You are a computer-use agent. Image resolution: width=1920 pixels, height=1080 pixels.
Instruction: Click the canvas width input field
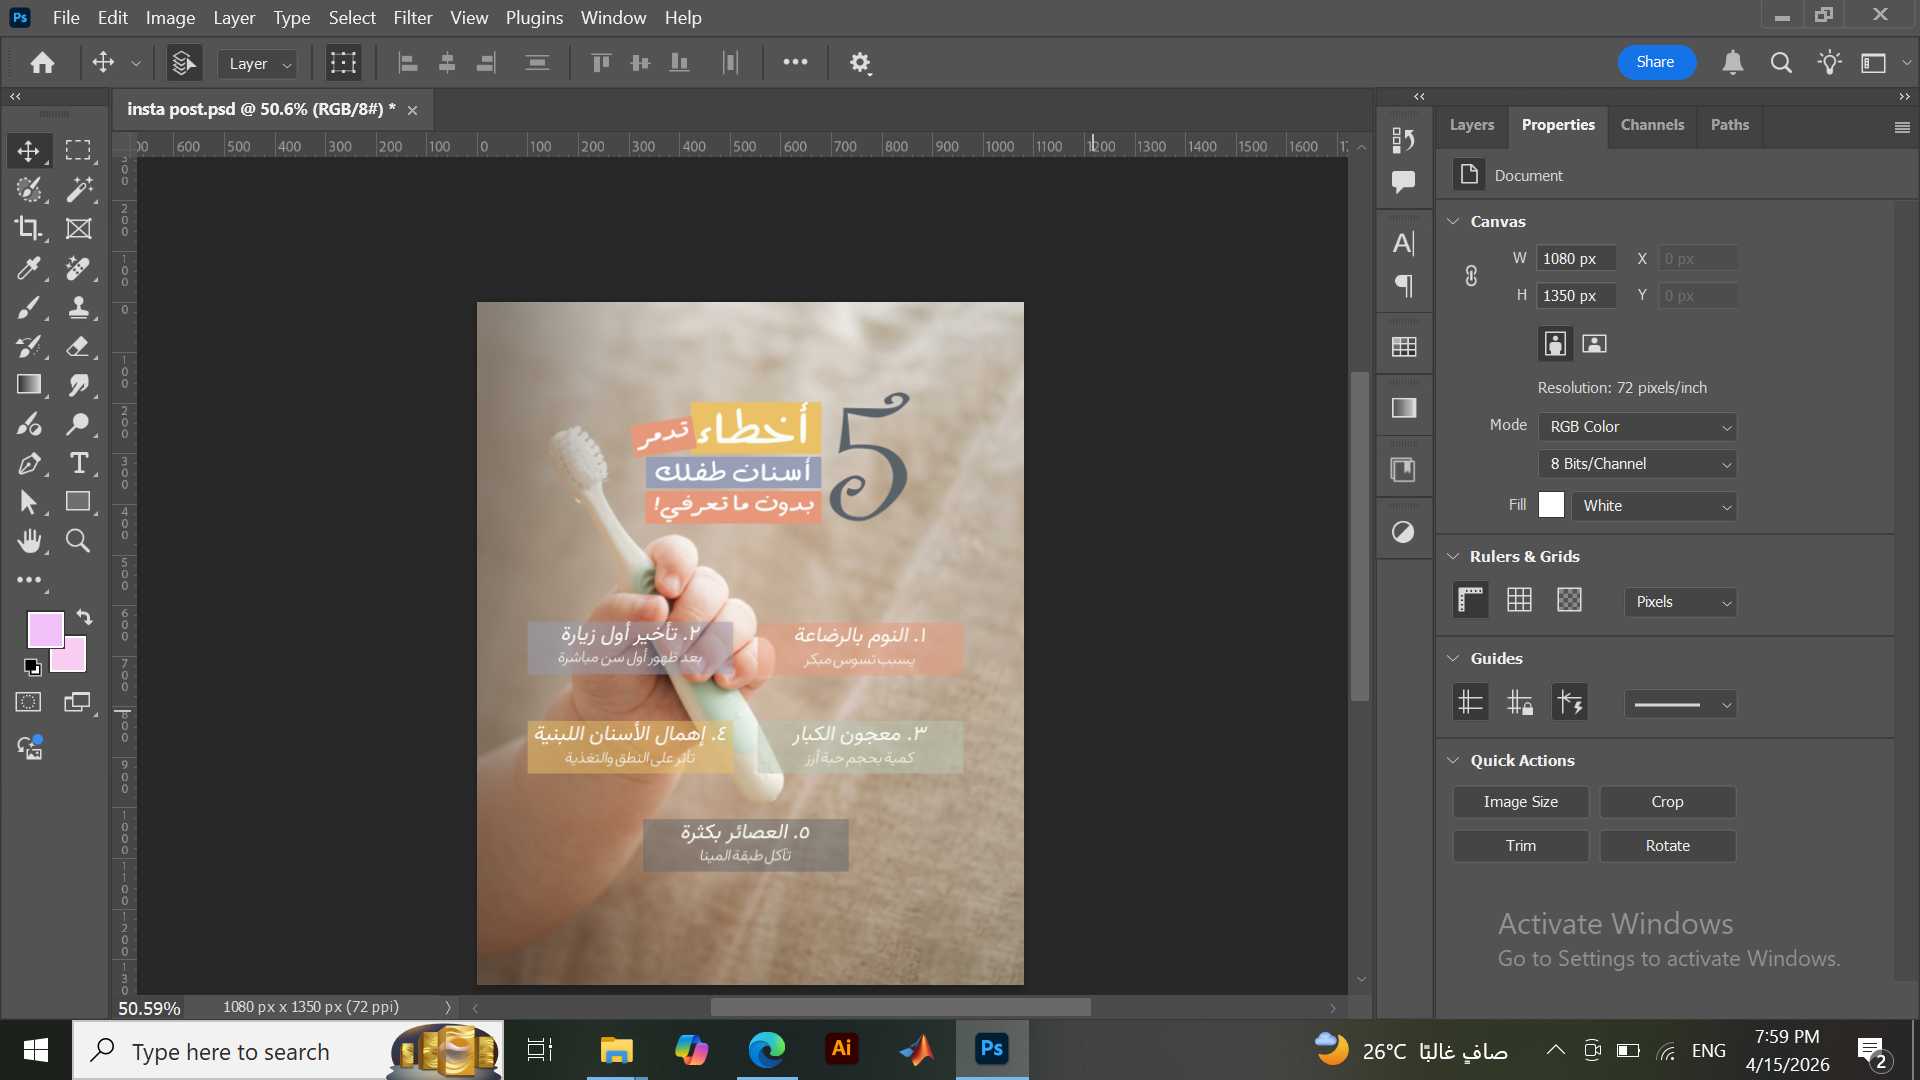click(x=1576, y=259)
